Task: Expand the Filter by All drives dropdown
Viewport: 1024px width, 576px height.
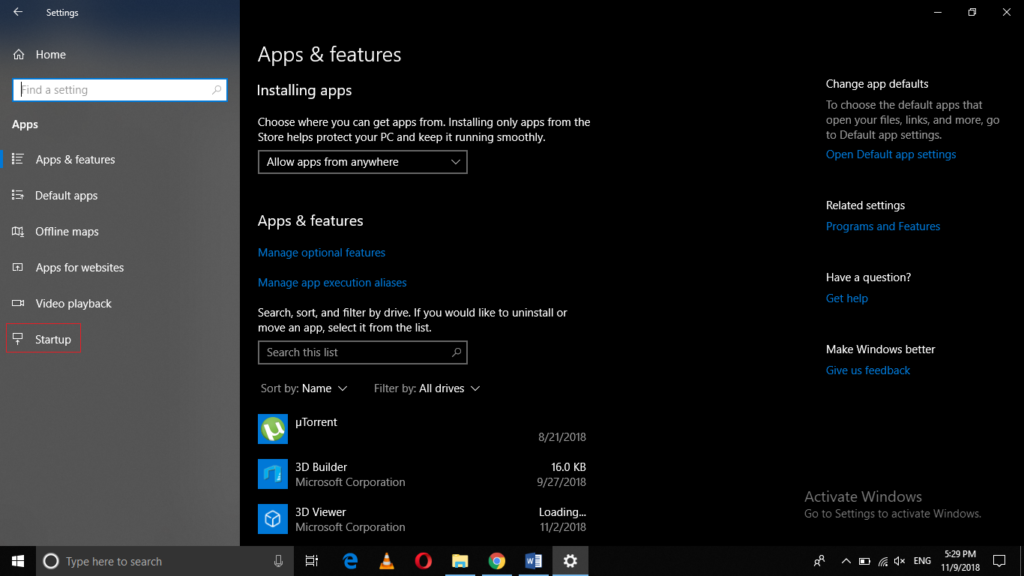Action: click(x=426, y=389)
